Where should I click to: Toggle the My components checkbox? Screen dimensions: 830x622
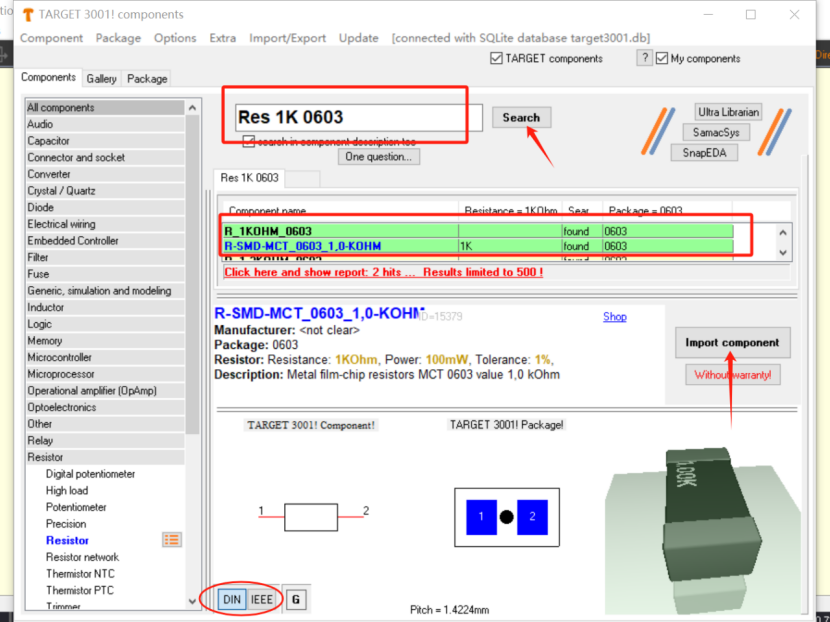coord(662,58)
